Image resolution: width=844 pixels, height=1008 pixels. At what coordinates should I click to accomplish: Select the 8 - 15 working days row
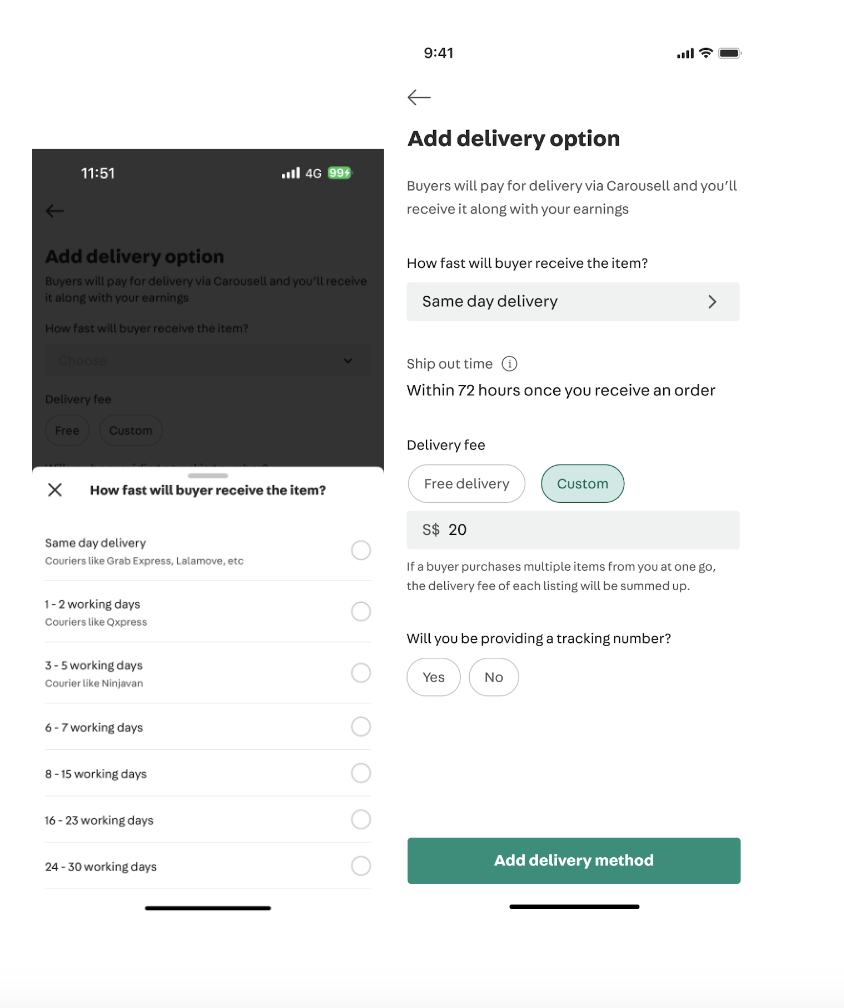coord(208,773)
